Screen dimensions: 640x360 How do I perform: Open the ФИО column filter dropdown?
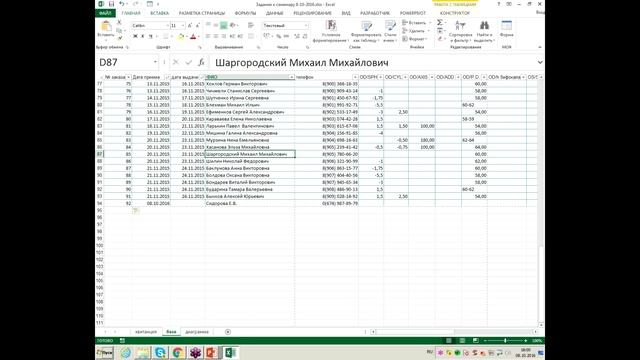click(x=291, y=77)
